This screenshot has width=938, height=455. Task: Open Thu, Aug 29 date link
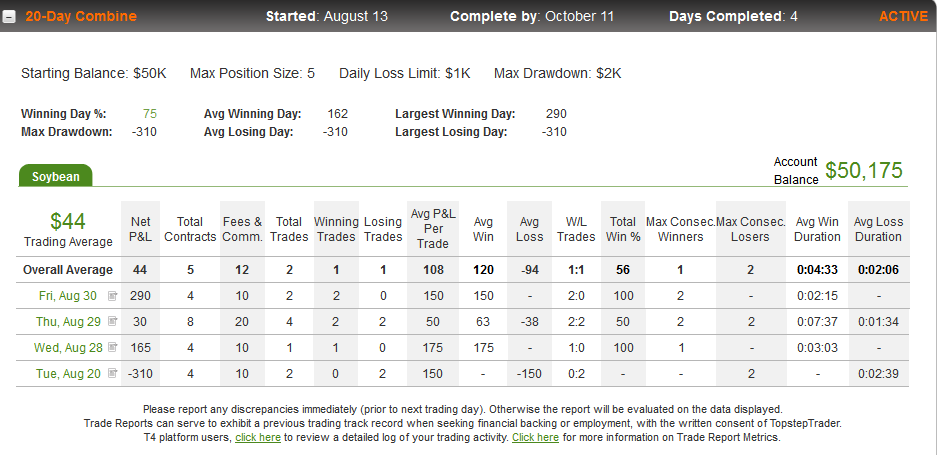point(68,322)
